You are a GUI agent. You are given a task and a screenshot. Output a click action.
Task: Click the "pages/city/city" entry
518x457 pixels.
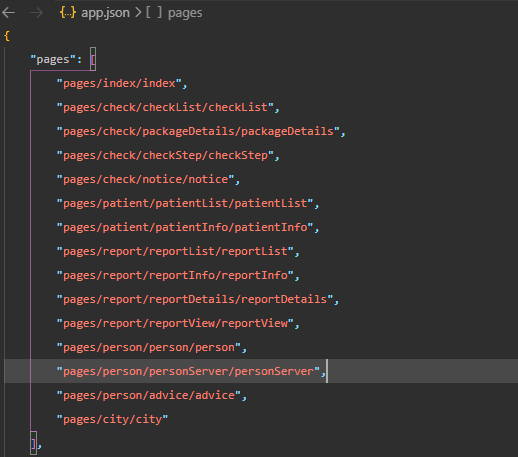coord(112,419)
